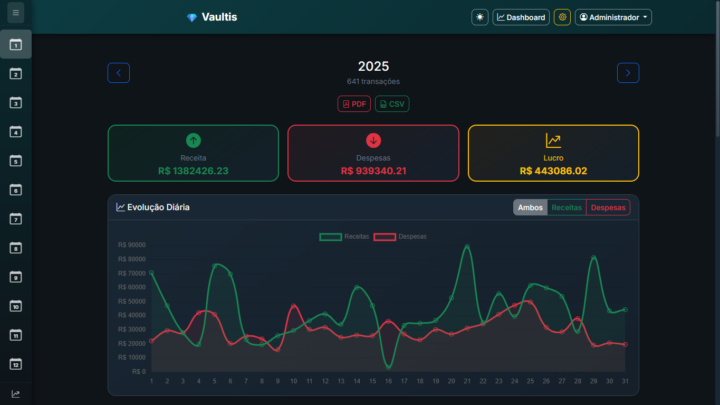Screen dimensions: 720x405
Task: Go to previous year with left chevron
Action: coord(119,72)
